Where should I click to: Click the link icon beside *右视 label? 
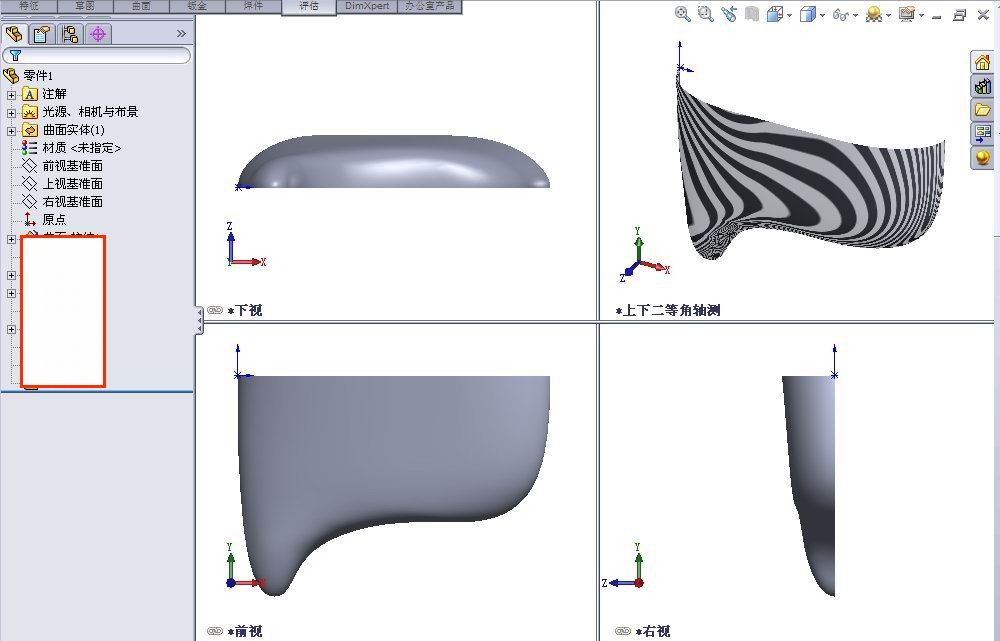[x=623, y=631]
